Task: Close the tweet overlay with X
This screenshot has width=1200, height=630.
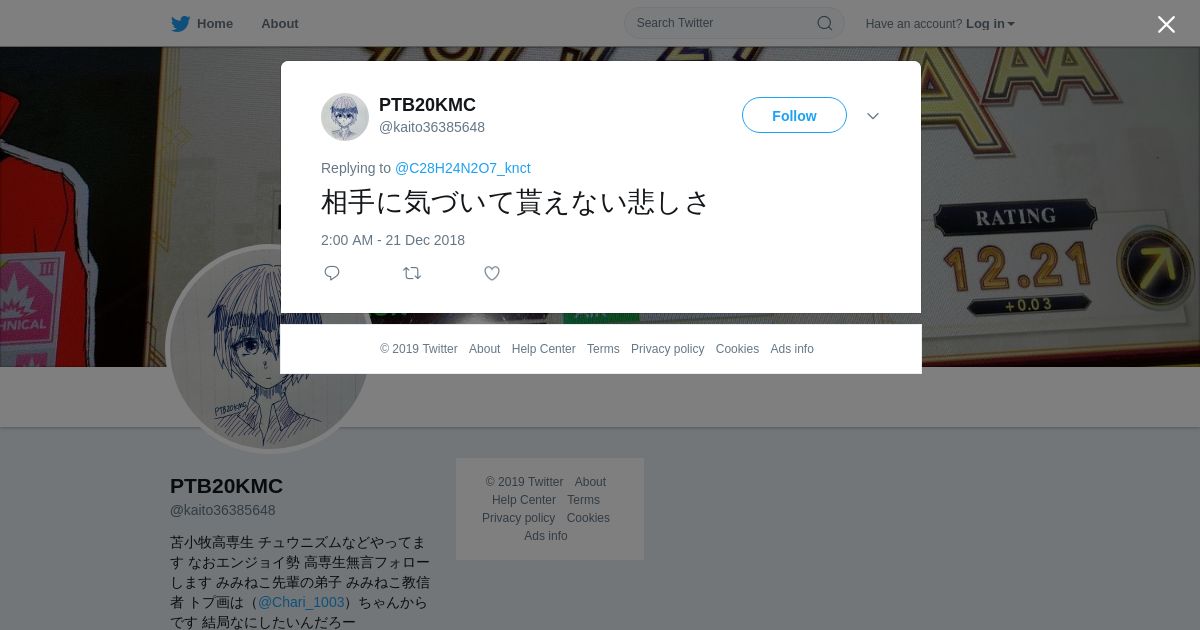Action: tap(1166, 24)
